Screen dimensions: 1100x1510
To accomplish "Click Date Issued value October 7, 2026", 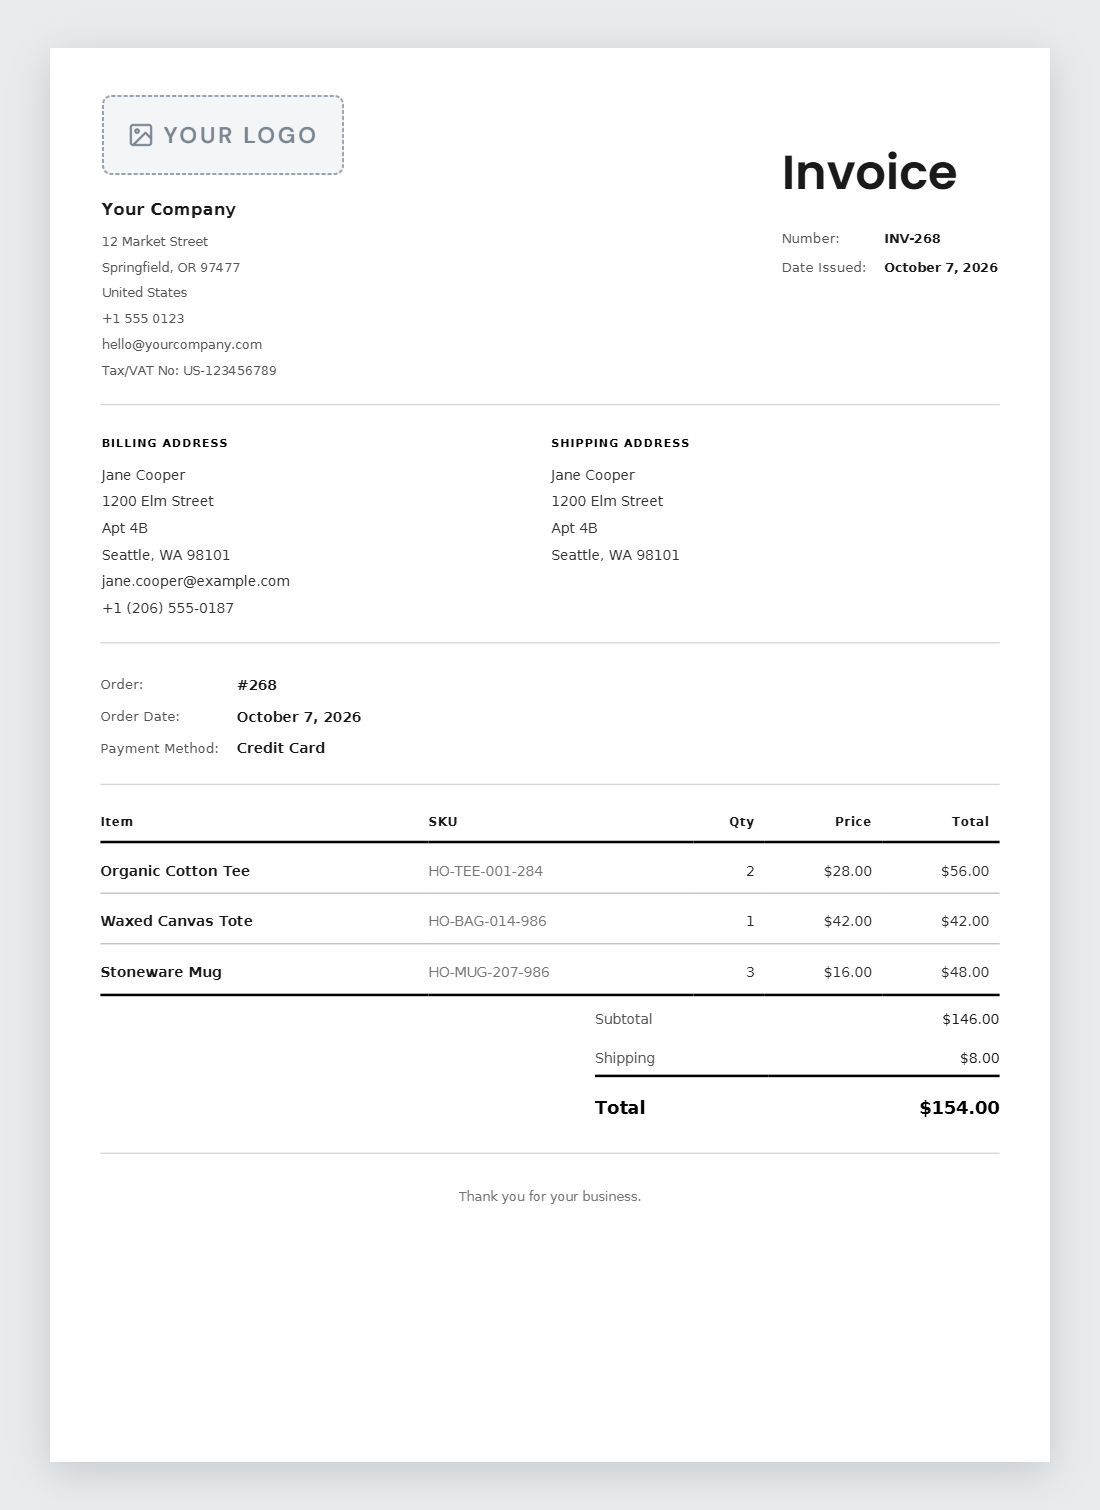I will point(941,268).
